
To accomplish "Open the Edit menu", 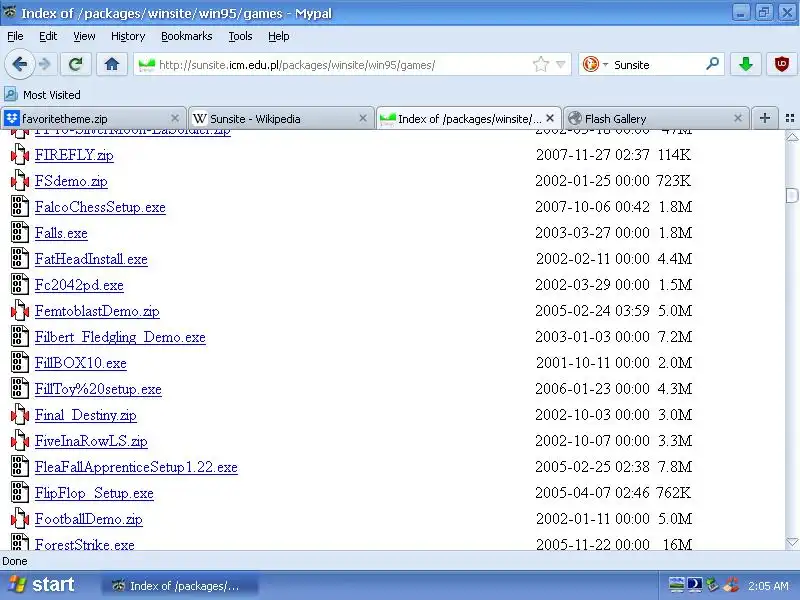I will tap(48, 36).
